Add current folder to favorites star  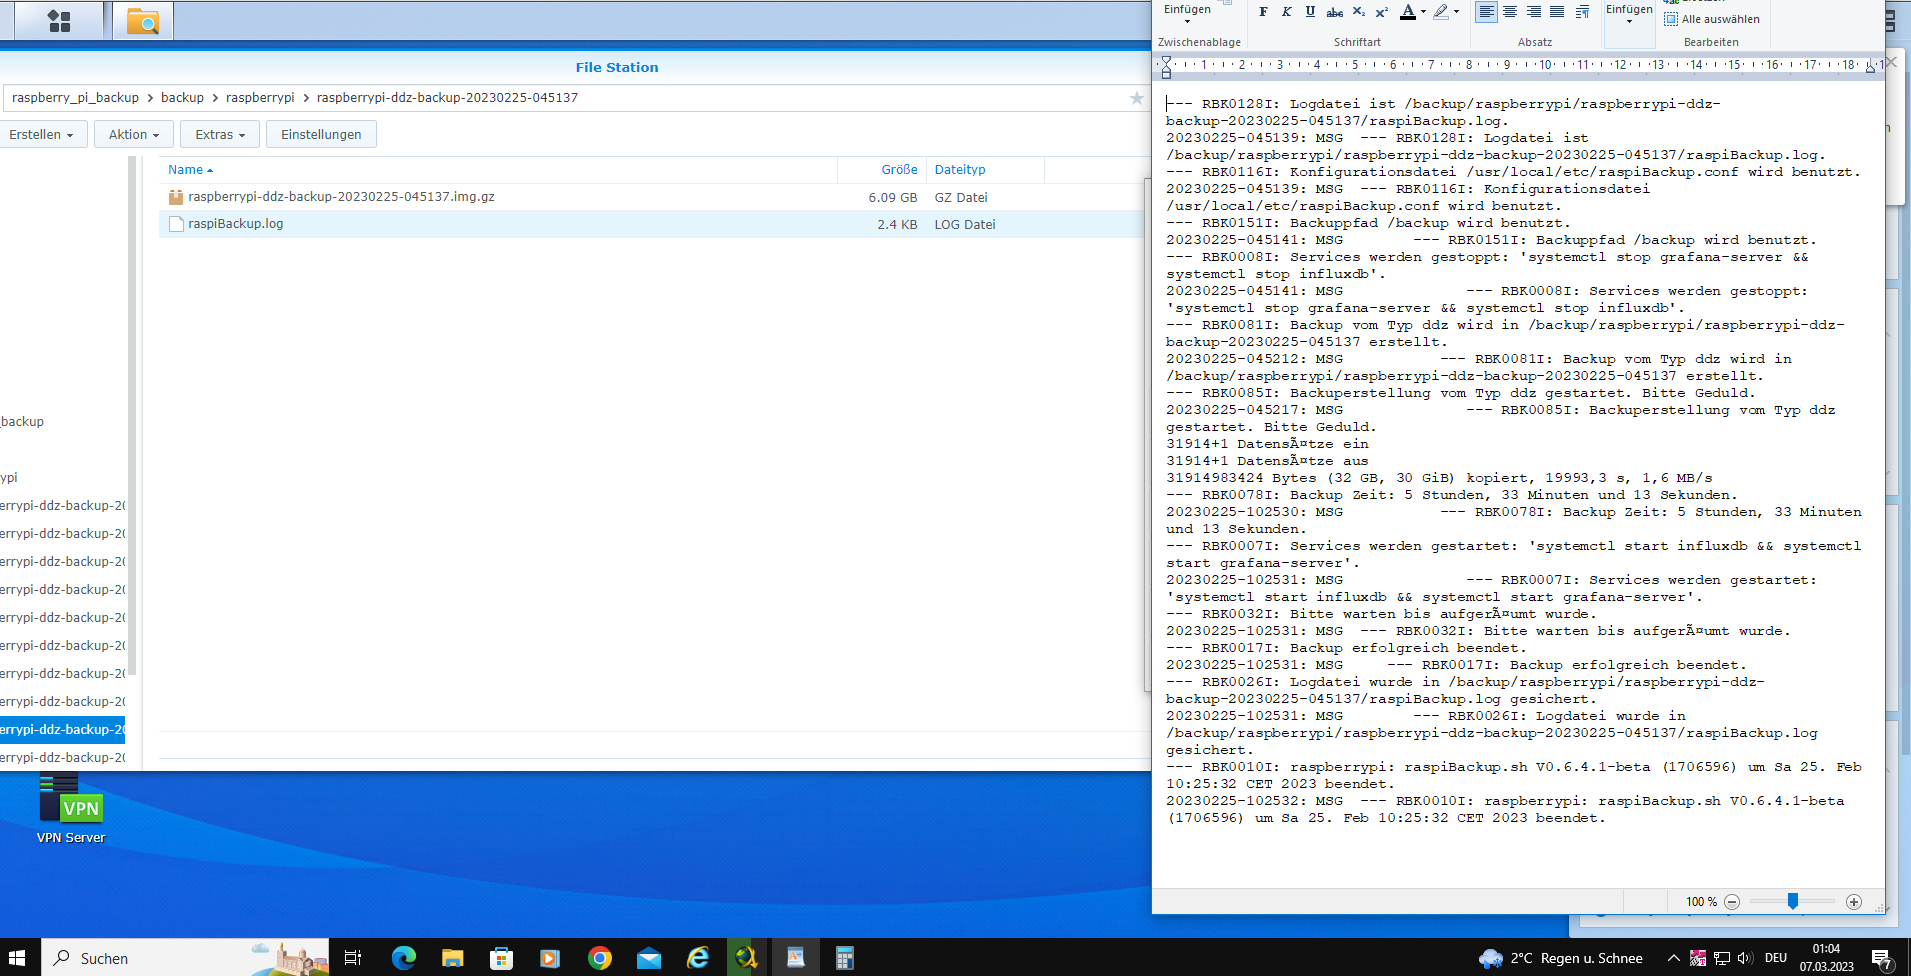[1136, 98]
